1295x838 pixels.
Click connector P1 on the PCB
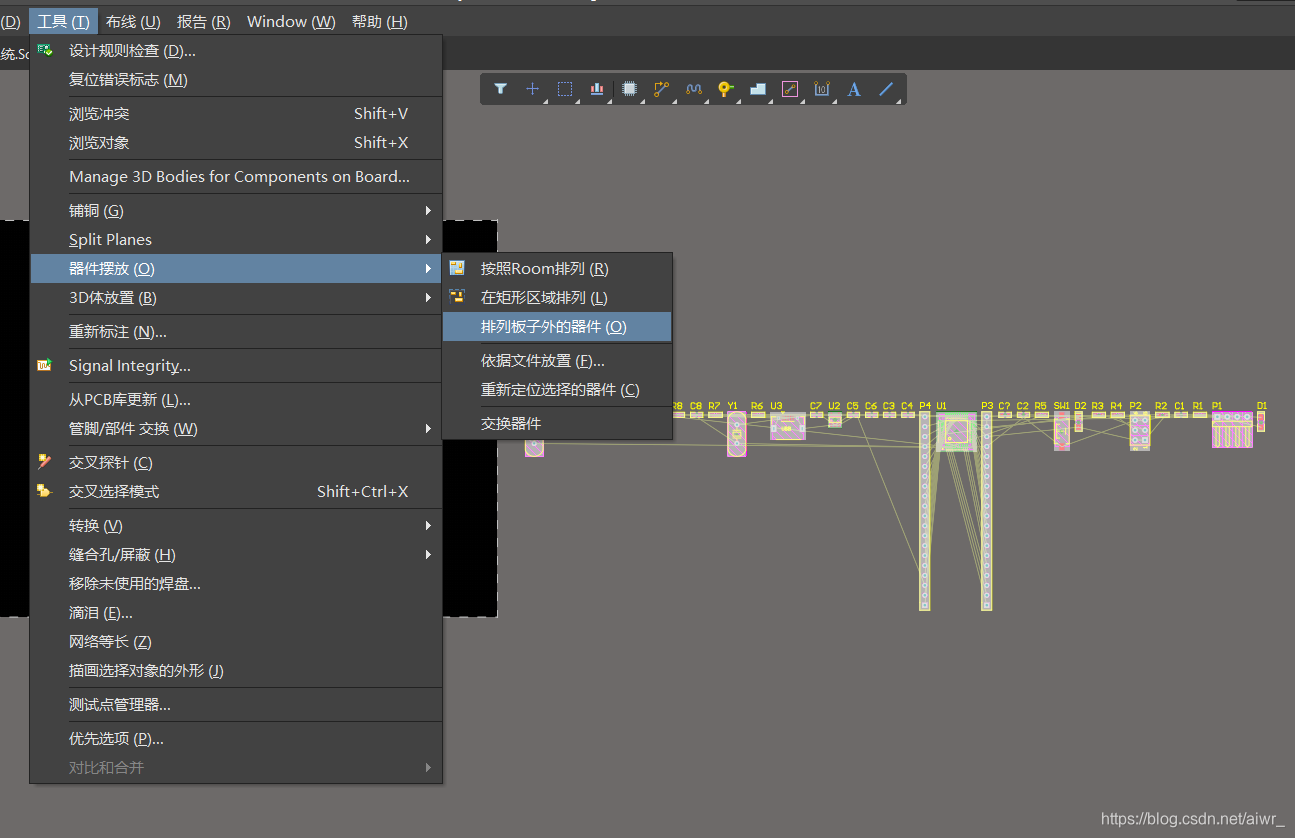coord(1232,429)
